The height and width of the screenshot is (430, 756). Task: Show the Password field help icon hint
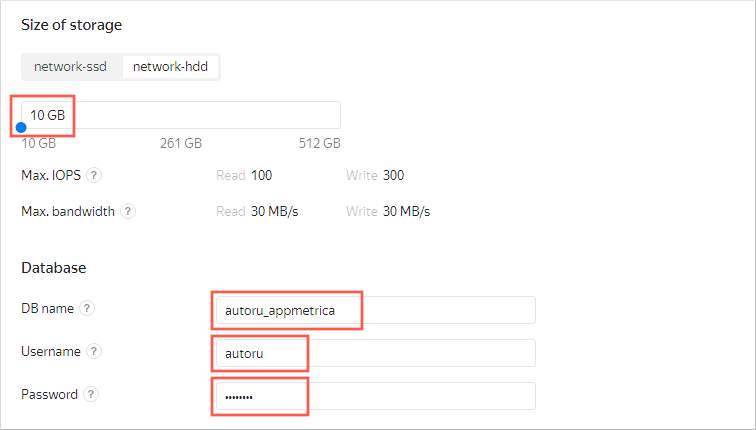91,395
